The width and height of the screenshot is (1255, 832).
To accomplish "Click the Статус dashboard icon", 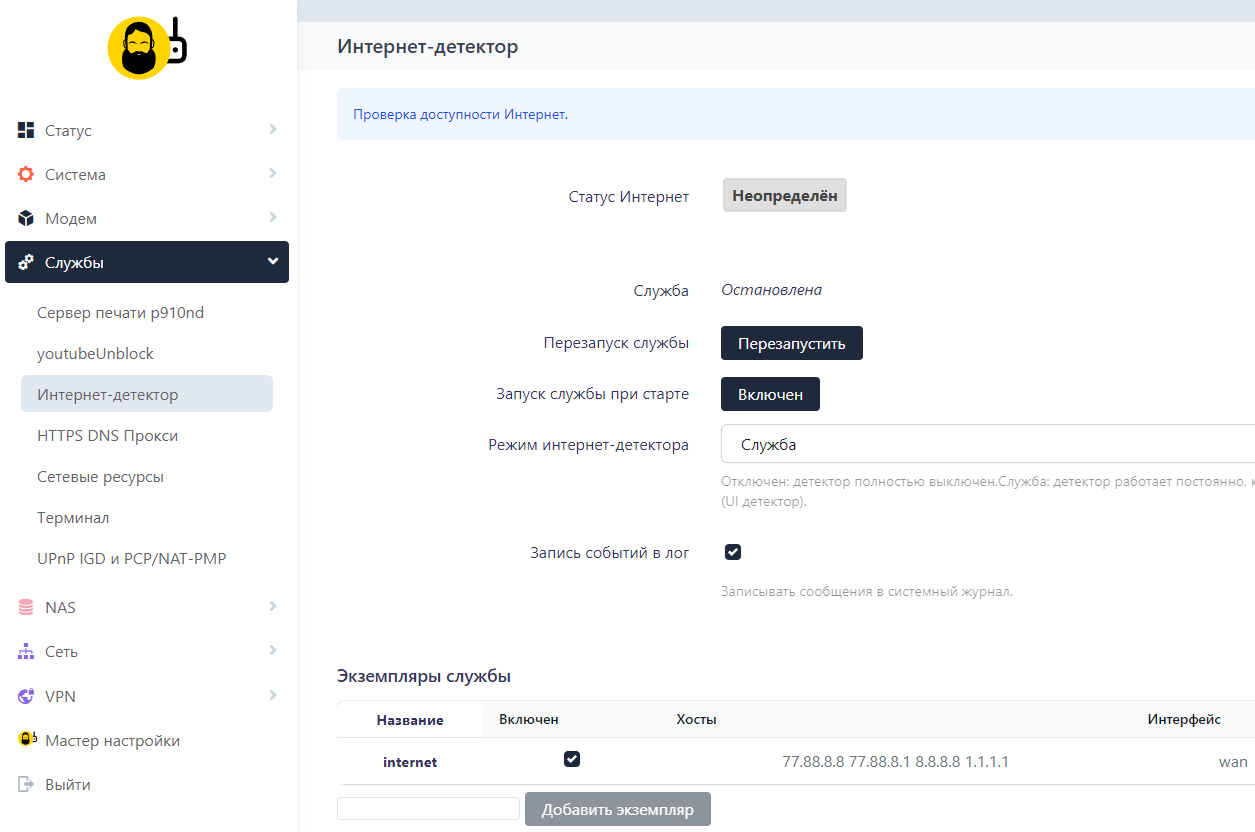I will tap(26, 130).
